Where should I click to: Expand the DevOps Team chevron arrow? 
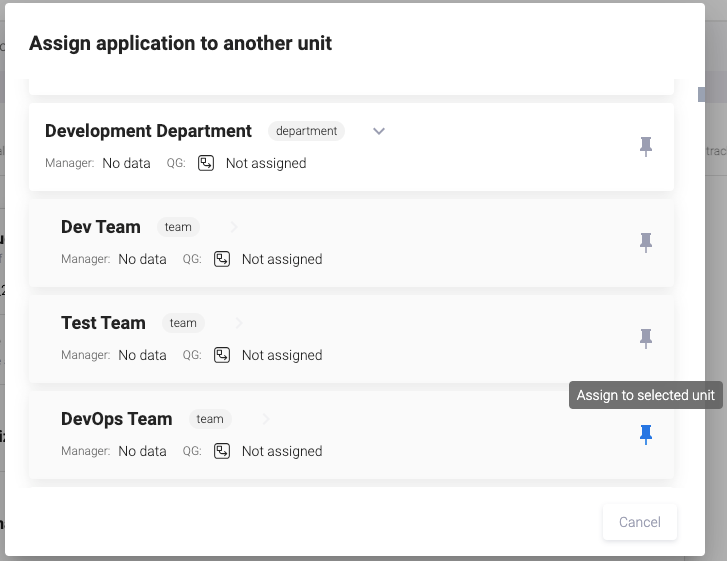click(x=266, y=419)
